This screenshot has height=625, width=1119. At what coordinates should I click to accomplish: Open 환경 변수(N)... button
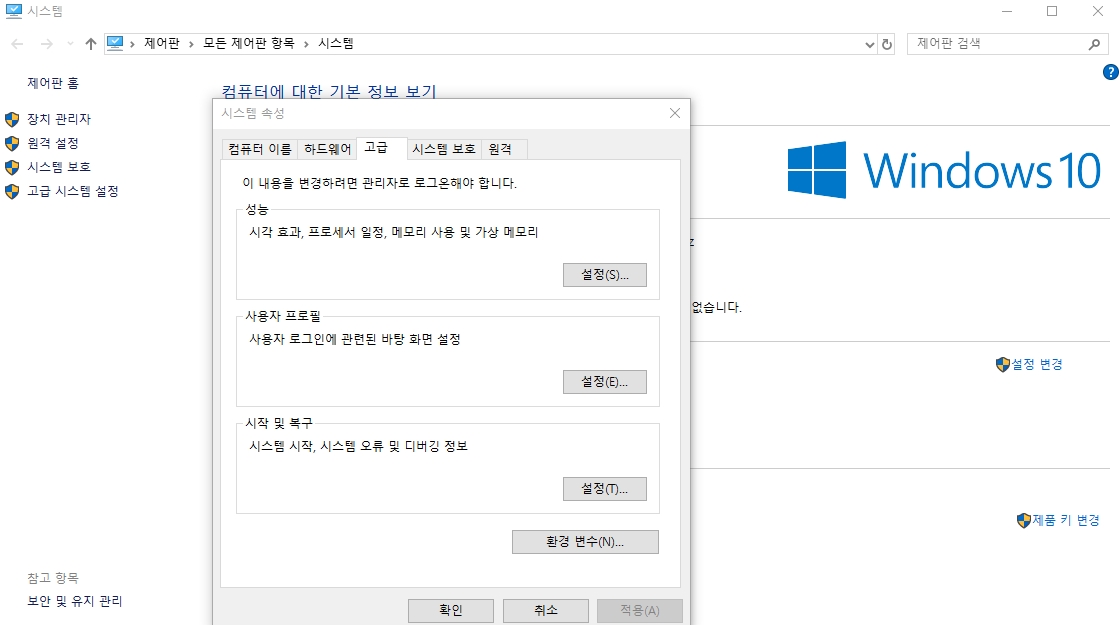(585, 542)
